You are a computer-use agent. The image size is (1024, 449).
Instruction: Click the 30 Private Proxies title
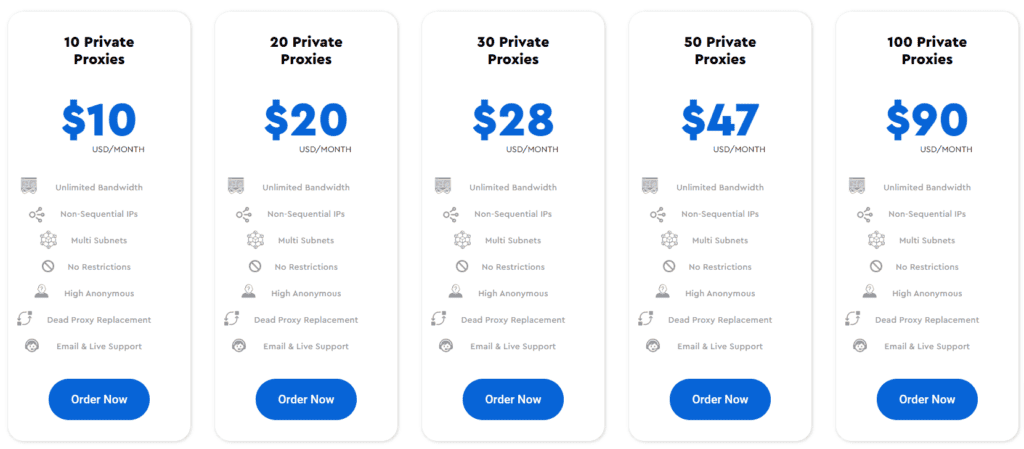pyautogui.click(x=513, y=51)
